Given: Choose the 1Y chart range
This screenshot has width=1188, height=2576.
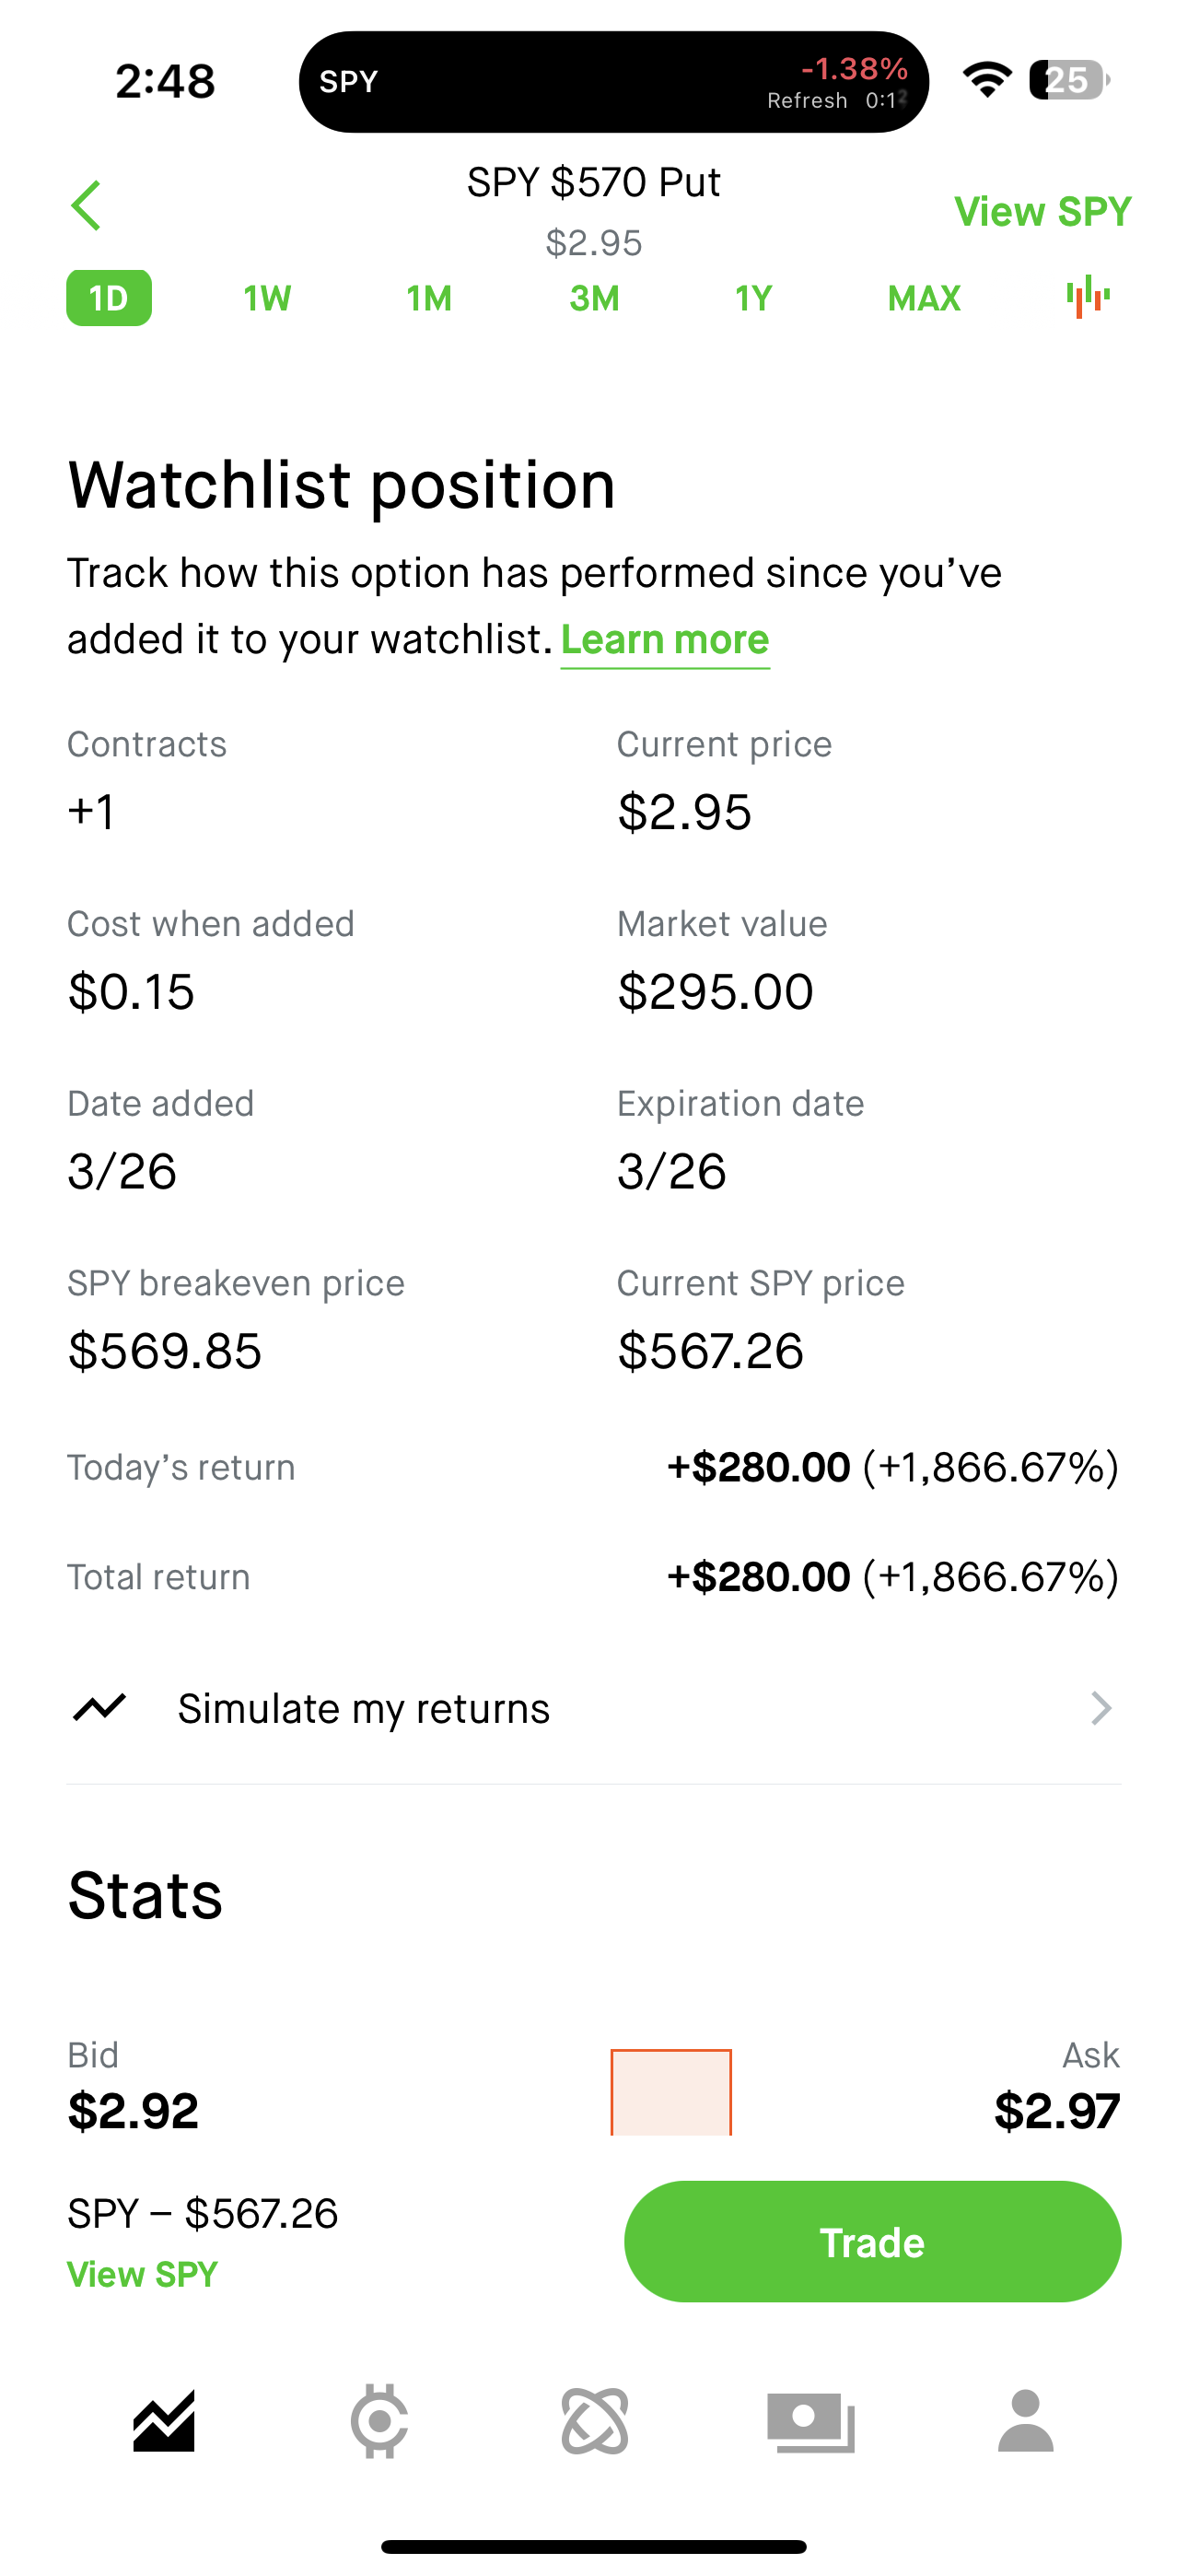Looking at the screenshot, I should click(753, 298).
